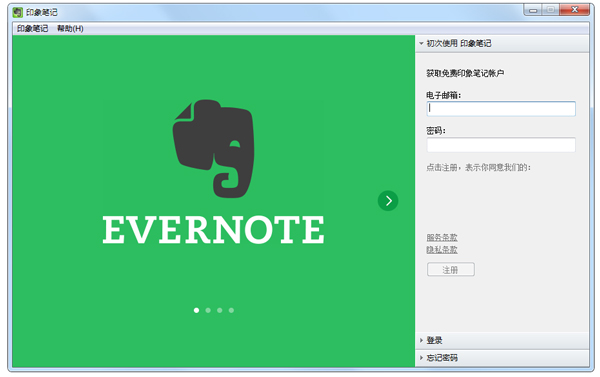Screen dimensions: 600x377
Task: Jump to fourth slide indicator dot
Action: tap(231, 310)
